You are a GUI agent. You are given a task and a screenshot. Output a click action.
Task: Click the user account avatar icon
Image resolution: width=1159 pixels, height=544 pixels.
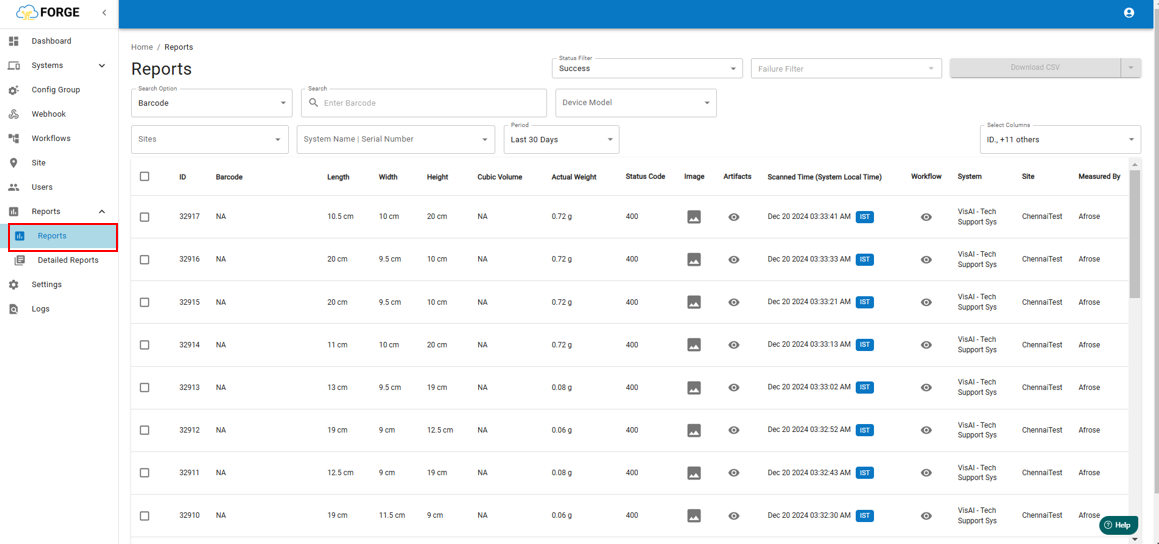click(1129, 13)
